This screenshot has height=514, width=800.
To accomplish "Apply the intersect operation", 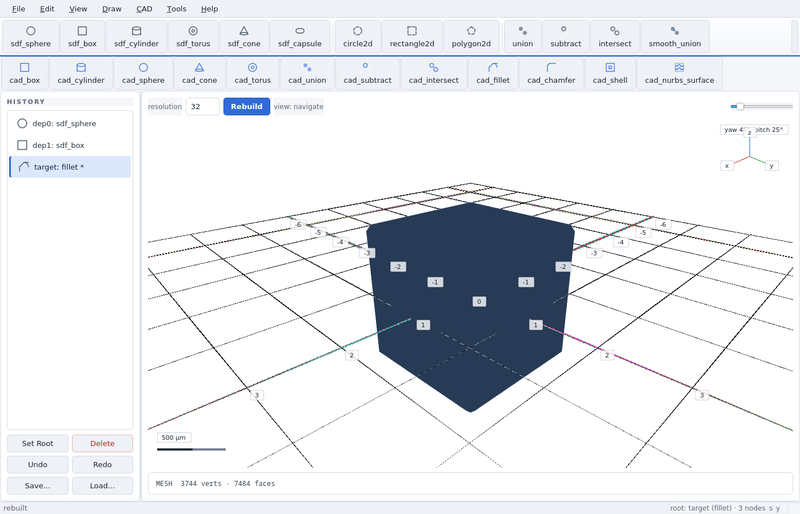I will pyautogui.click(x=614, y=37).
